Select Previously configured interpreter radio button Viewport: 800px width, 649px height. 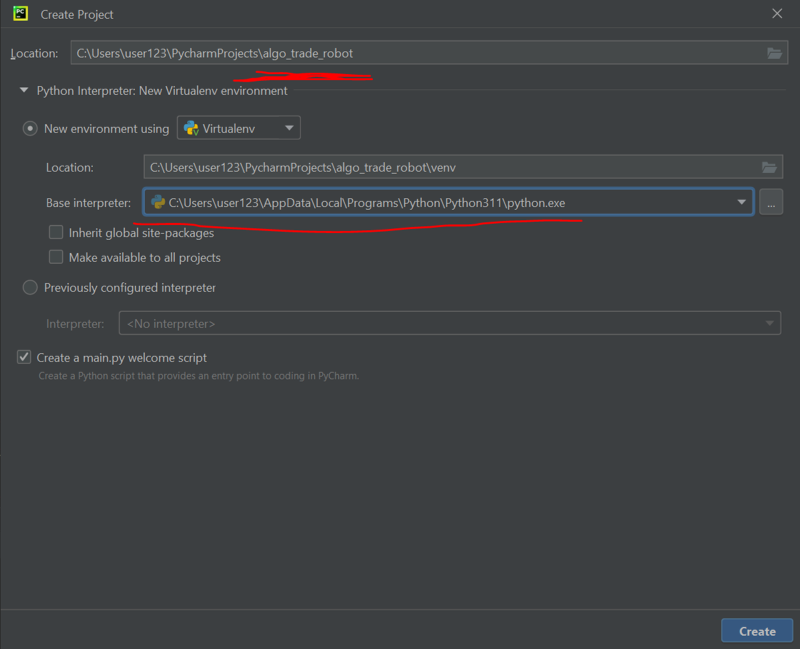[30, 288]
